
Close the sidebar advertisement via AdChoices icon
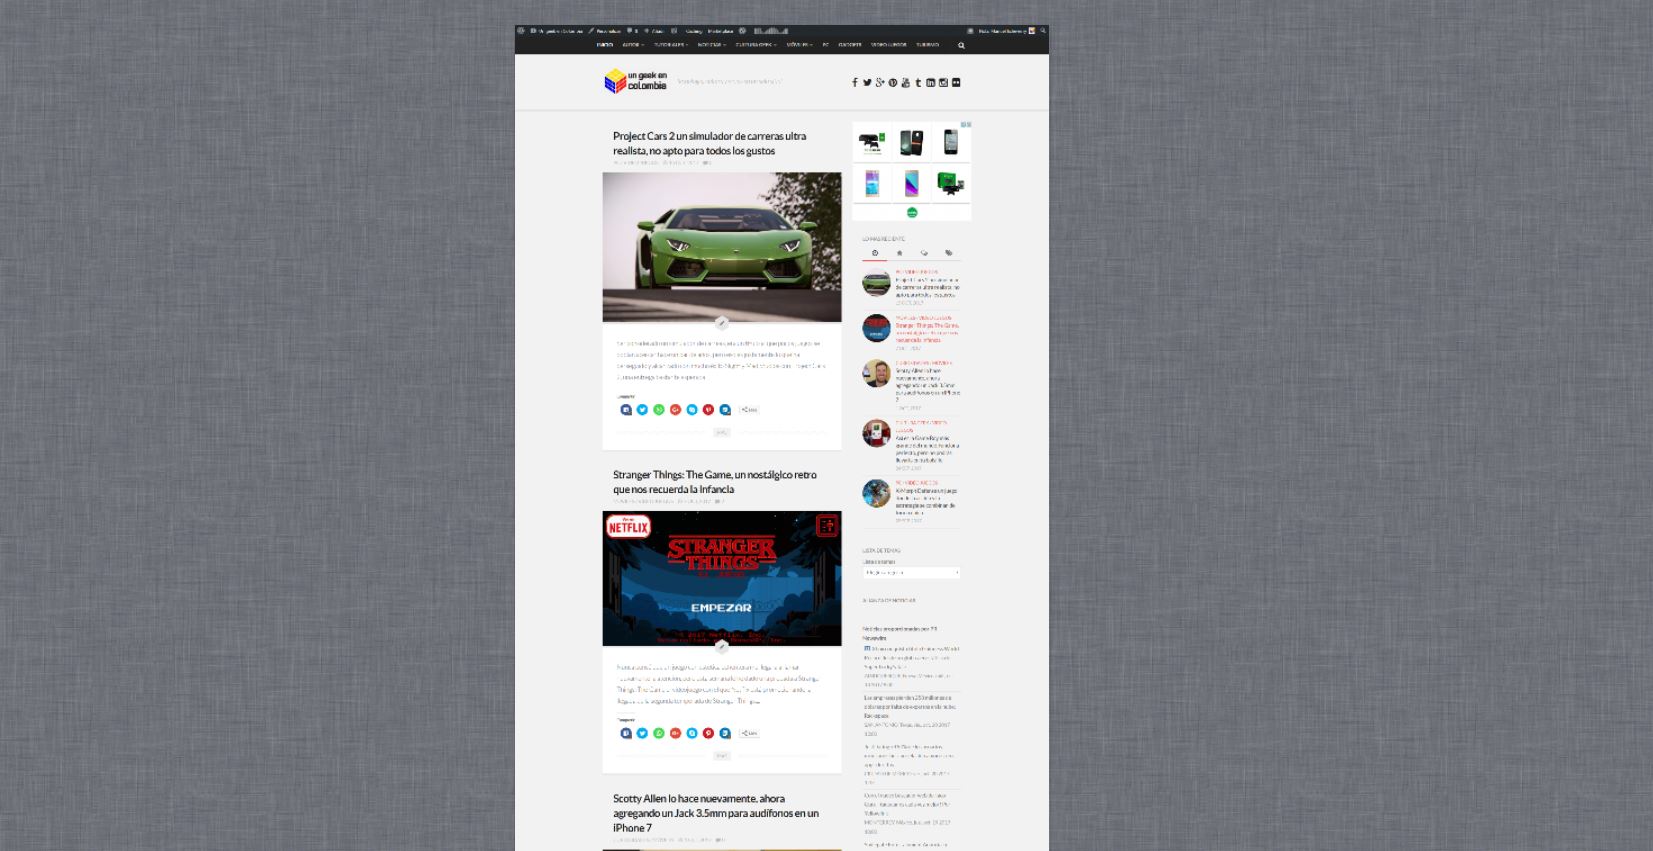pos(967,125)
